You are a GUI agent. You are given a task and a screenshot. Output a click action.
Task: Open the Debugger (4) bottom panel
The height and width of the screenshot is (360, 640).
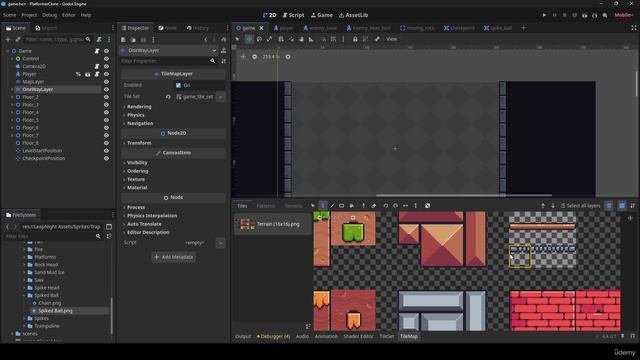point(273,336)
